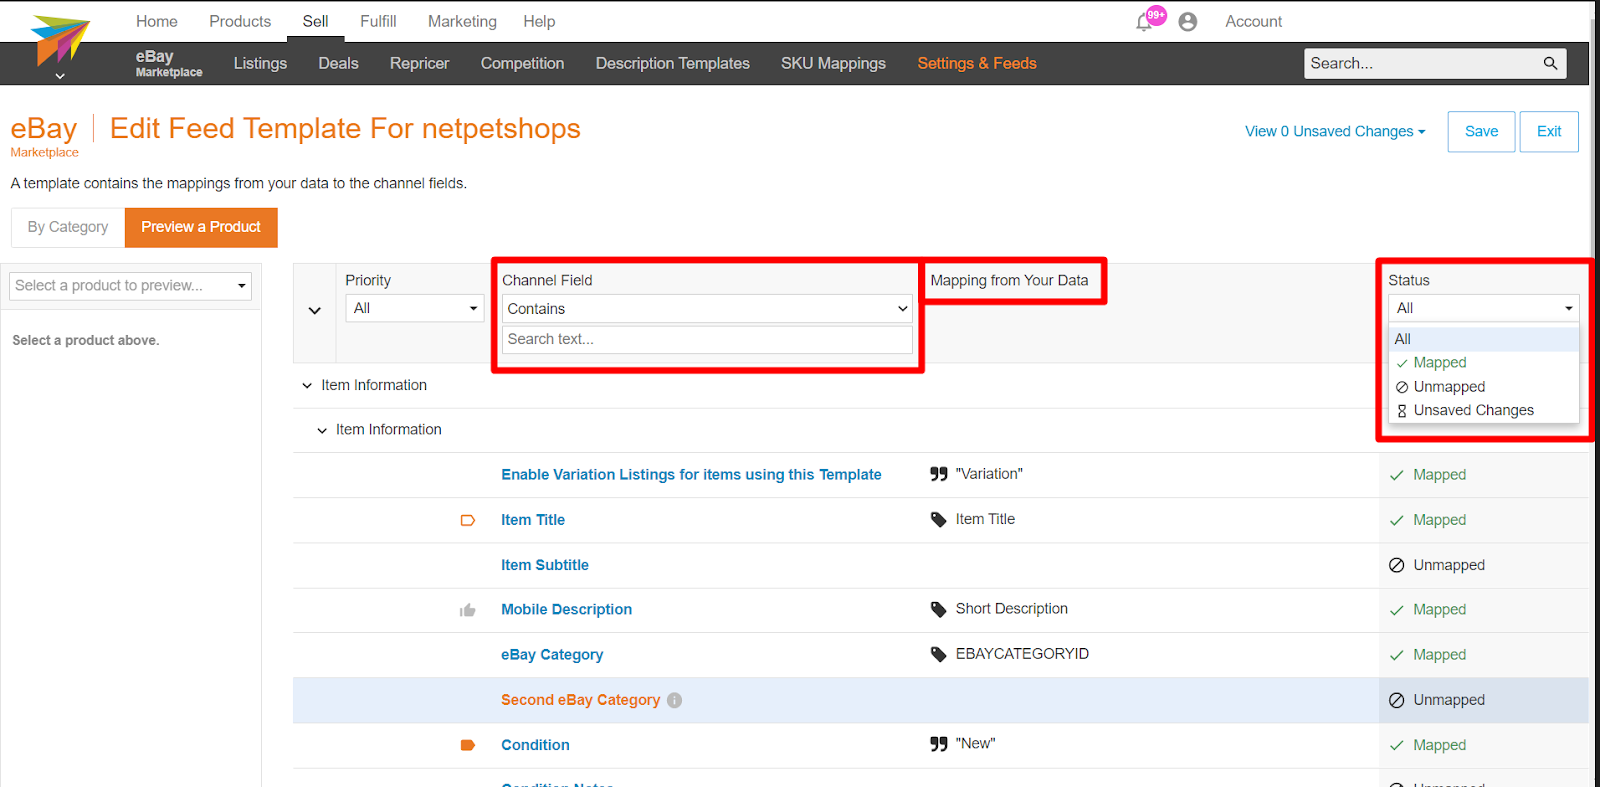Click the Condition priority tag icon
This screenshot has width=1600, height=787.
click(x=467, y=745)
